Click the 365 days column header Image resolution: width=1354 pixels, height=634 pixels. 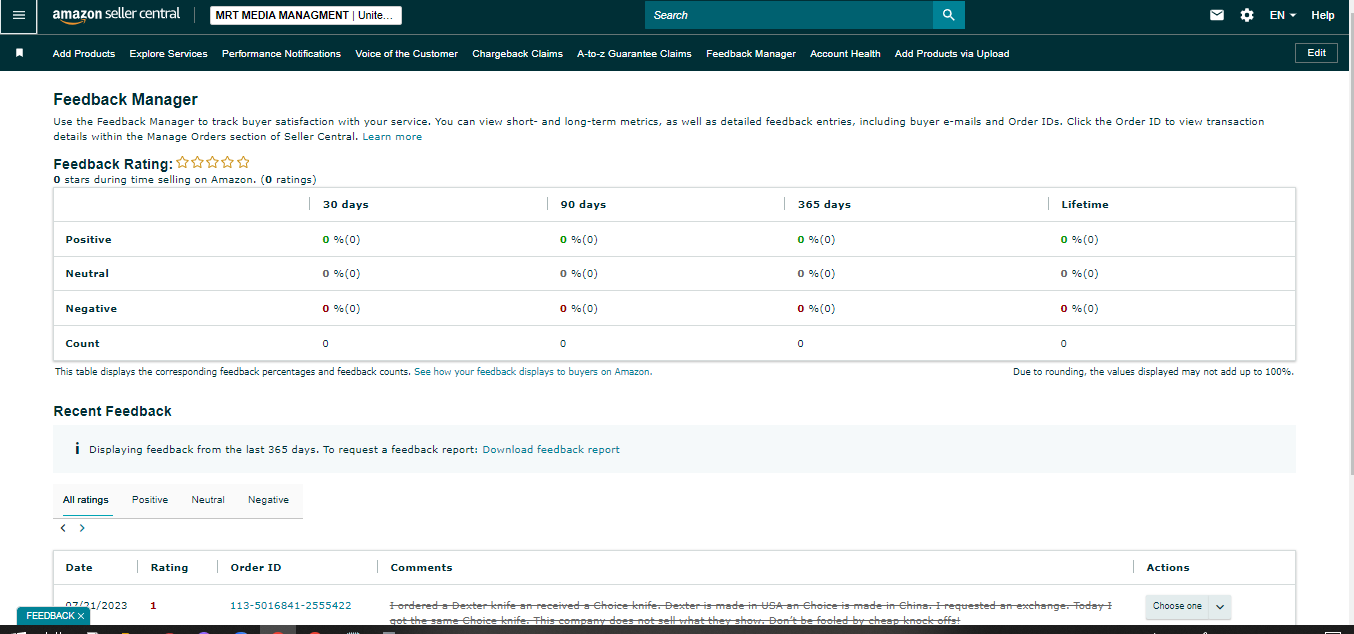point(824,204)
